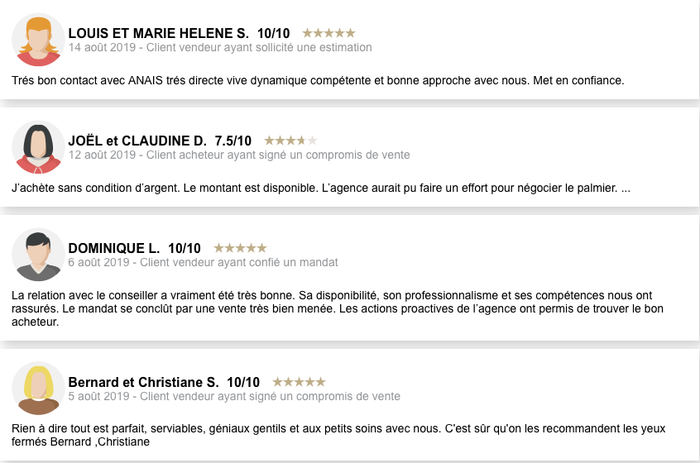Click the 14 août 2019 review date line
The image size is (700, 463).
point(220,47)
